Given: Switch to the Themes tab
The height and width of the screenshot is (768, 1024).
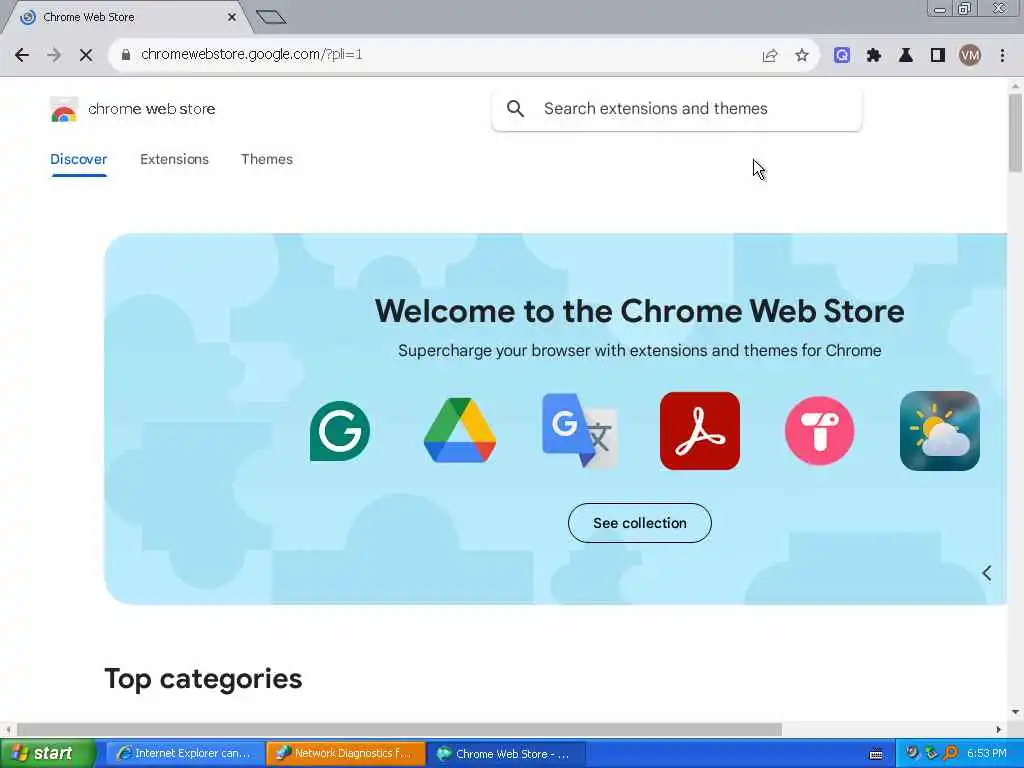Looking at the screenshot, I should [x=266, y=159].
